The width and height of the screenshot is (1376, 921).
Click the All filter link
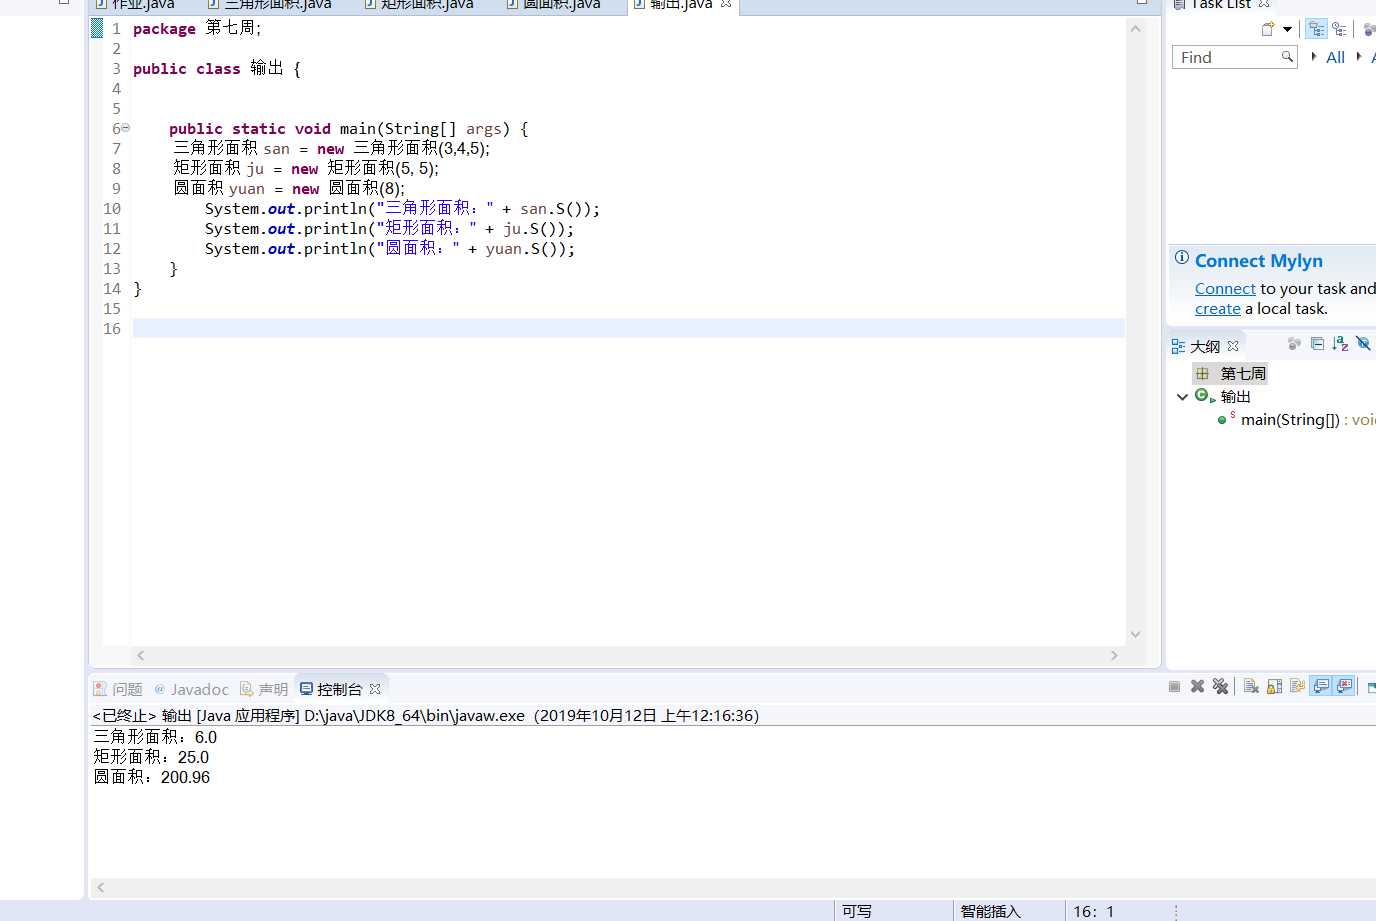pyautogui.click(x=1335, y=57)
